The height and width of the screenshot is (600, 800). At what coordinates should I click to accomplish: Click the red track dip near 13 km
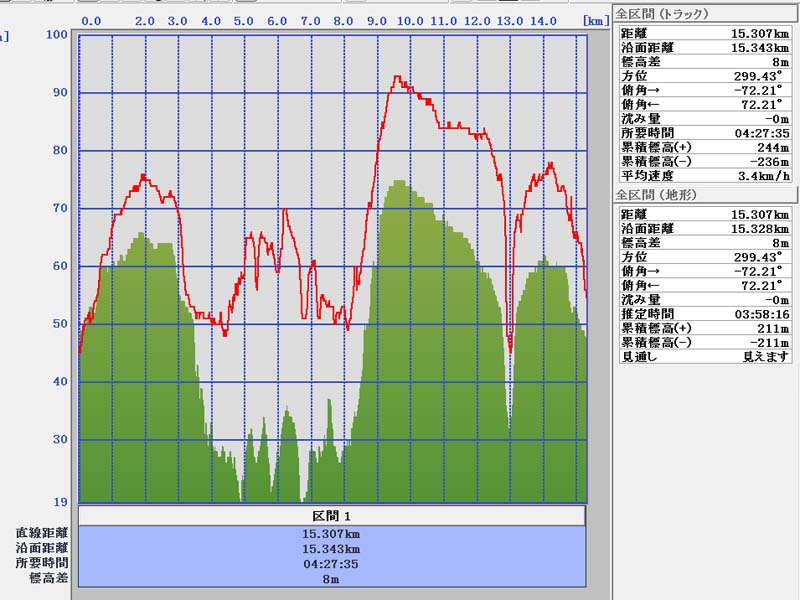point(510,350)
